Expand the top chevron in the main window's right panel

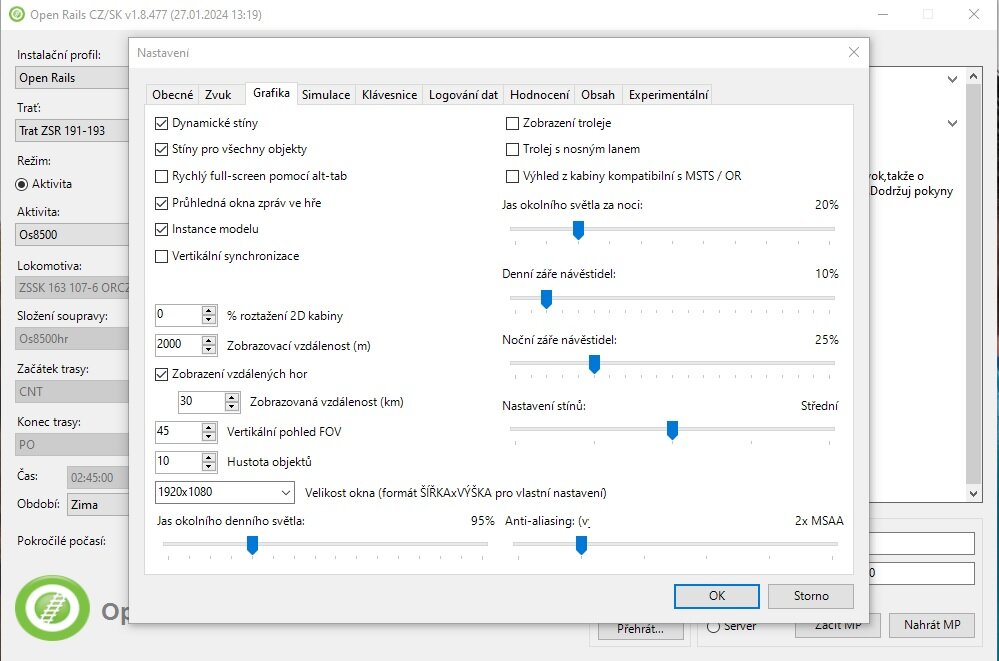click(x=952, y=79)
